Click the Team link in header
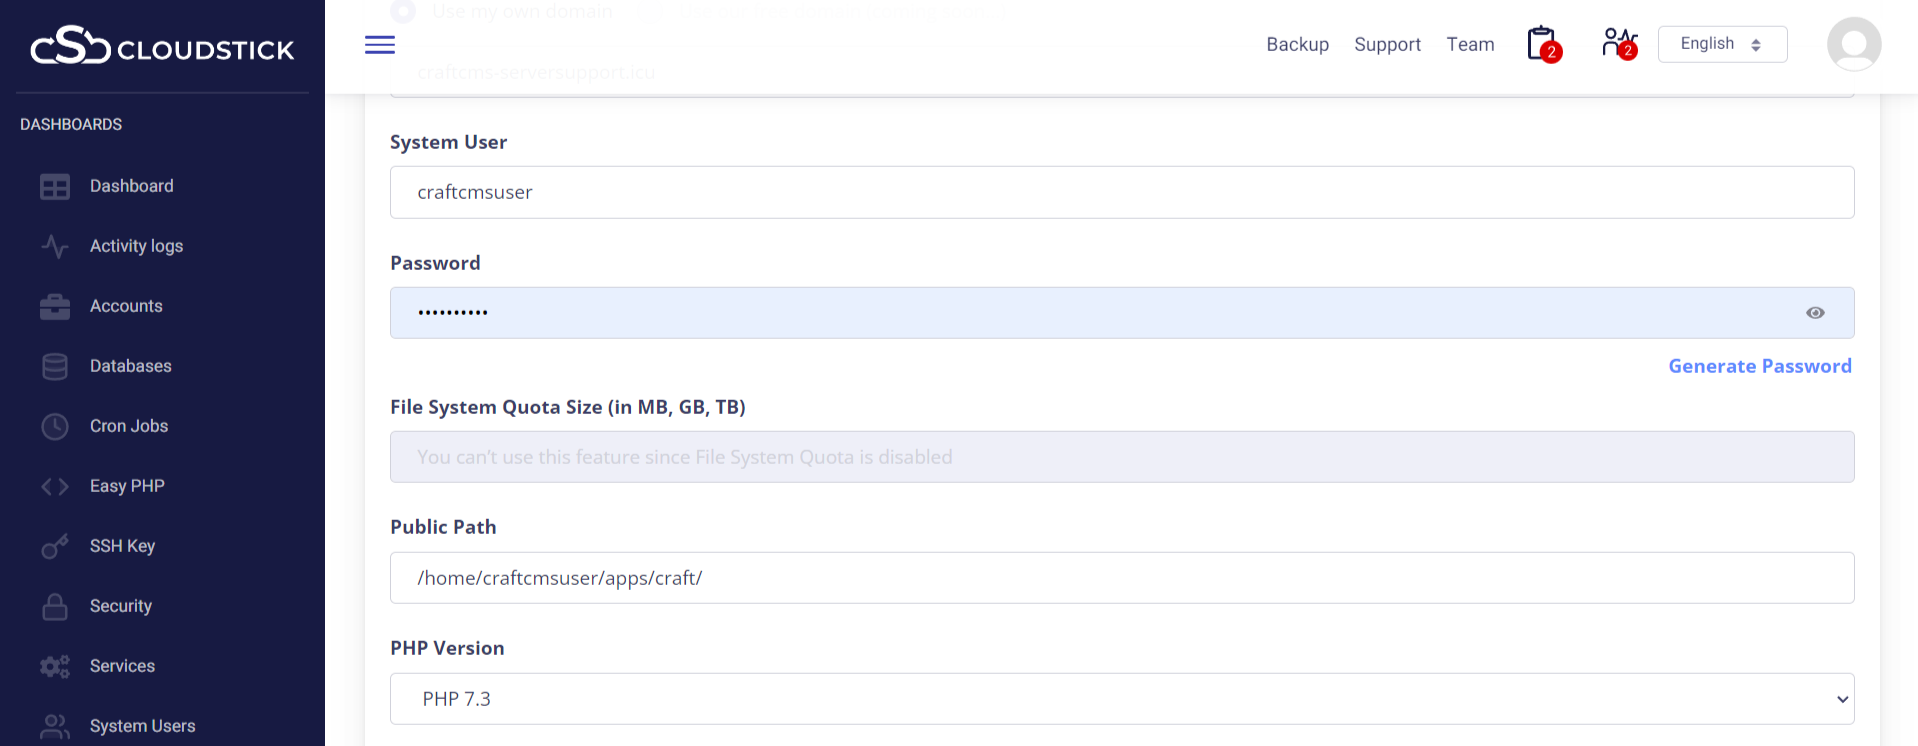1918x746 pixels. (x=1470, y=44)
